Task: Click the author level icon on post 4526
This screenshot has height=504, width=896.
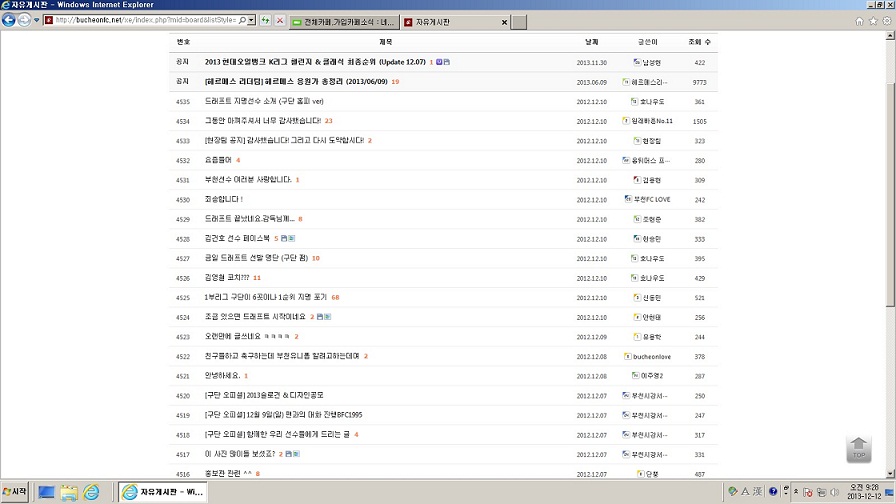Action: coord(634,278)
